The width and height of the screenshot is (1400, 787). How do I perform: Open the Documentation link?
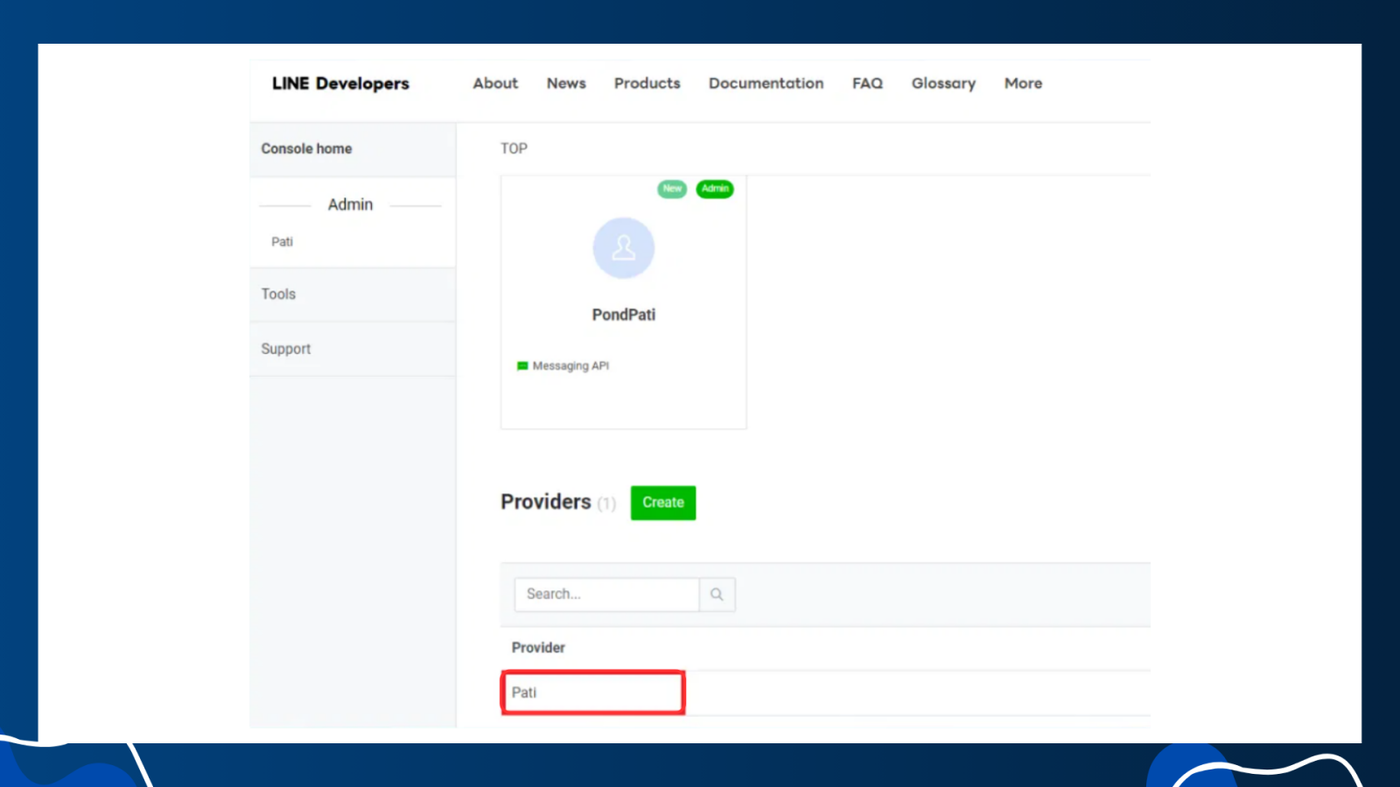766,84
